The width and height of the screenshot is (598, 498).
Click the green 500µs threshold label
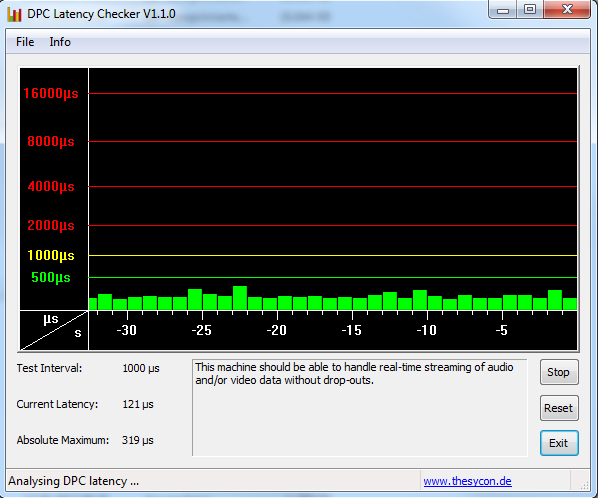pyautogui.click(x=51, y=277)
